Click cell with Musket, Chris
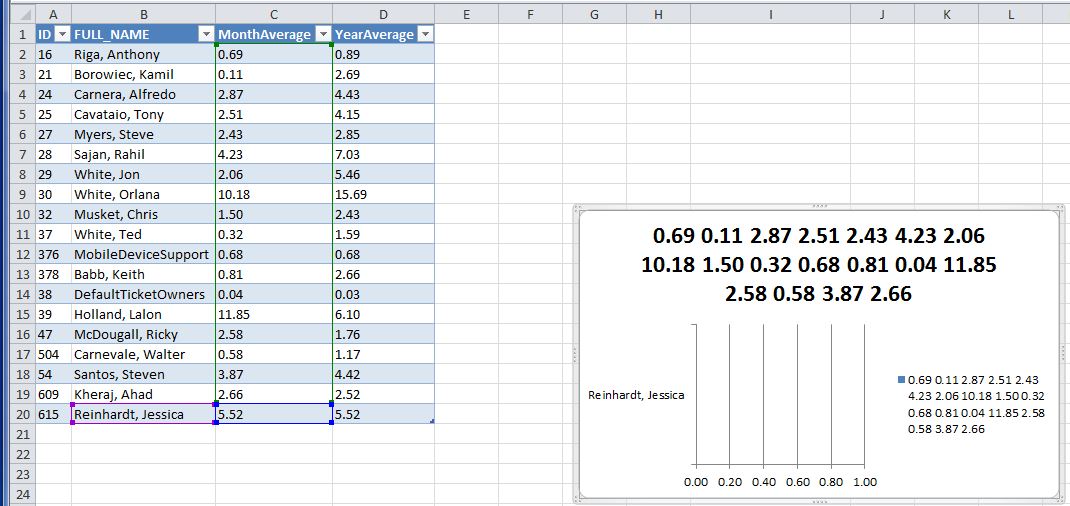The width and height of the screenshot is (1070, 506). 143,214
